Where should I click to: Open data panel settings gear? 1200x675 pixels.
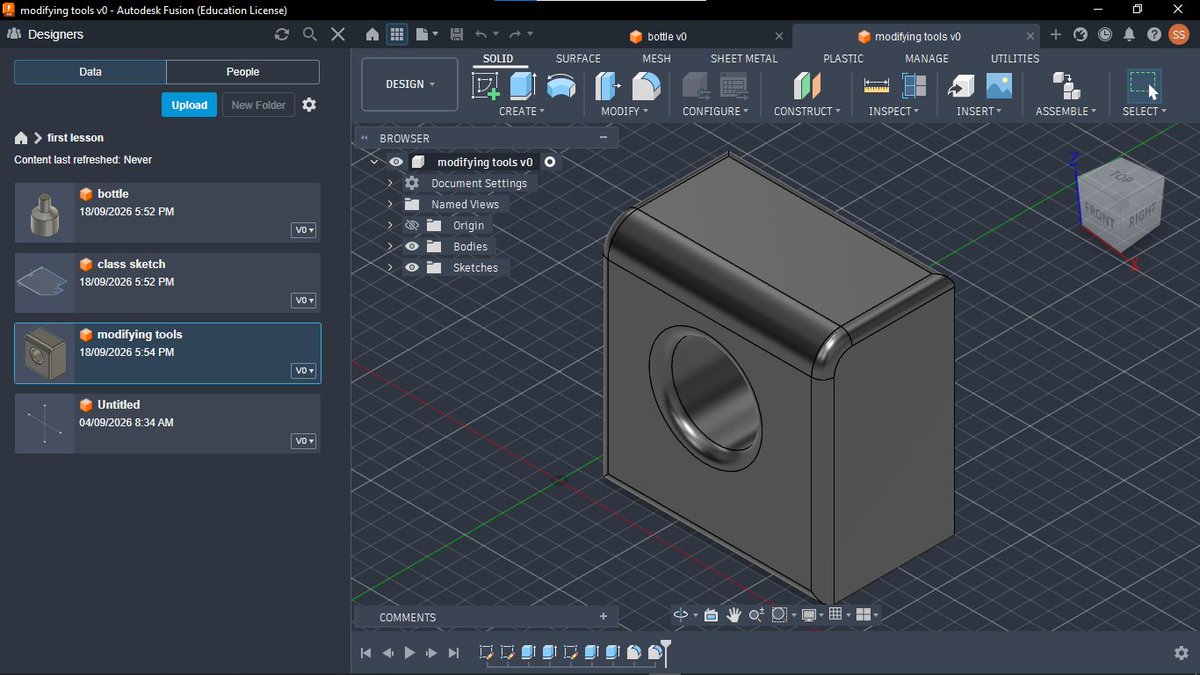(309, 105)
